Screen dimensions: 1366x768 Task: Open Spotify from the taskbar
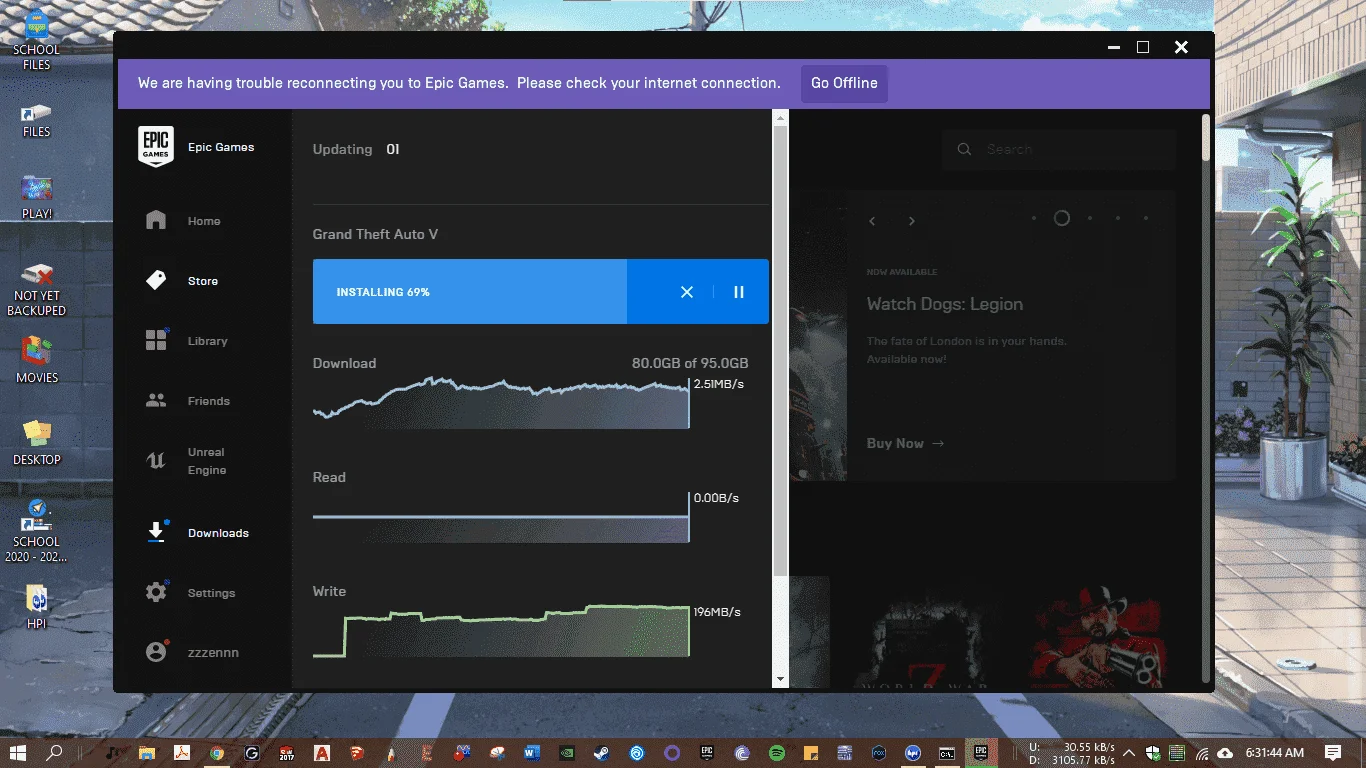[777, 752]
